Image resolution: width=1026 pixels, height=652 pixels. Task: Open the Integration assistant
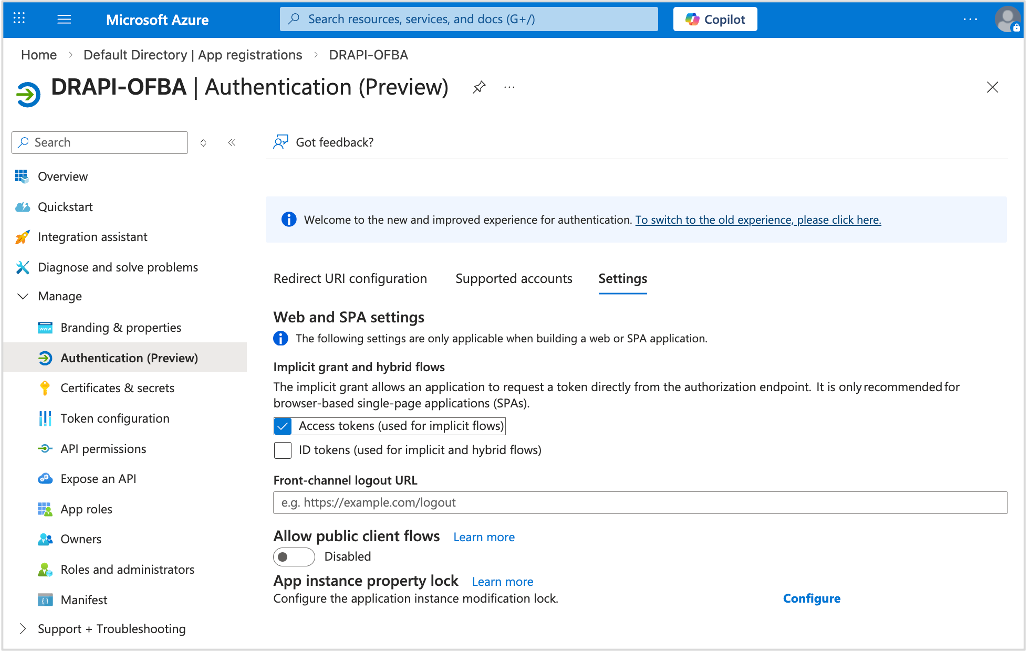[22, 237]
